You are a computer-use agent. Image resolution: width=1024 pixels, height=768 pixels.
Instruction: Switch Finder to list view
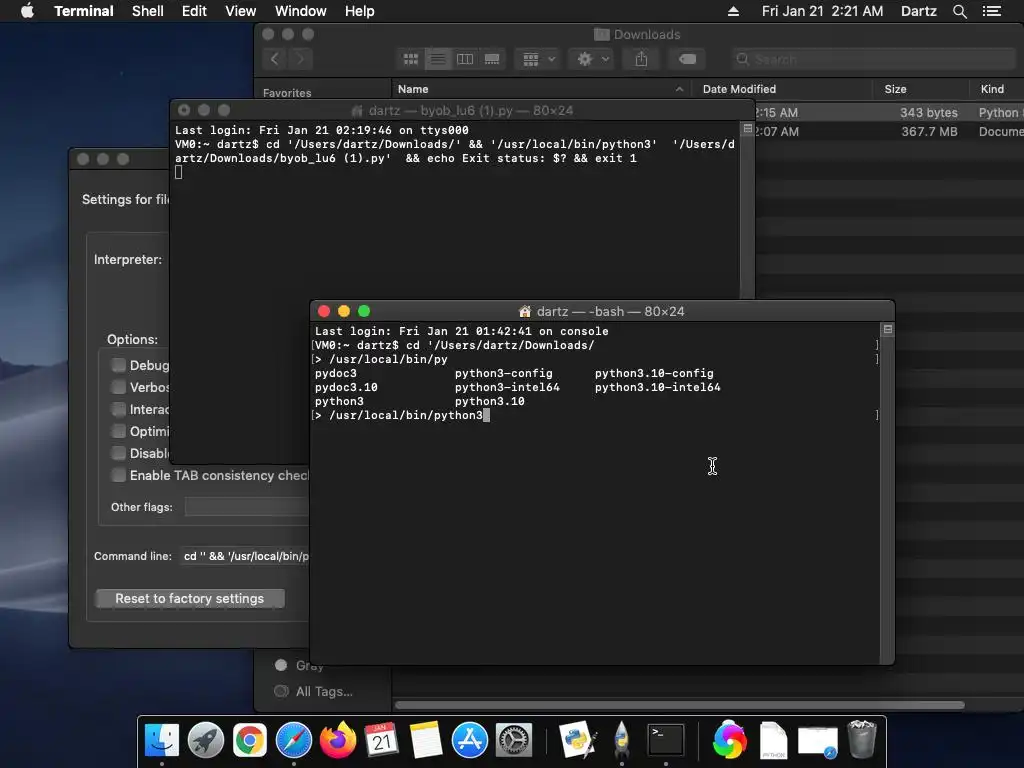(x=438, y=59)
